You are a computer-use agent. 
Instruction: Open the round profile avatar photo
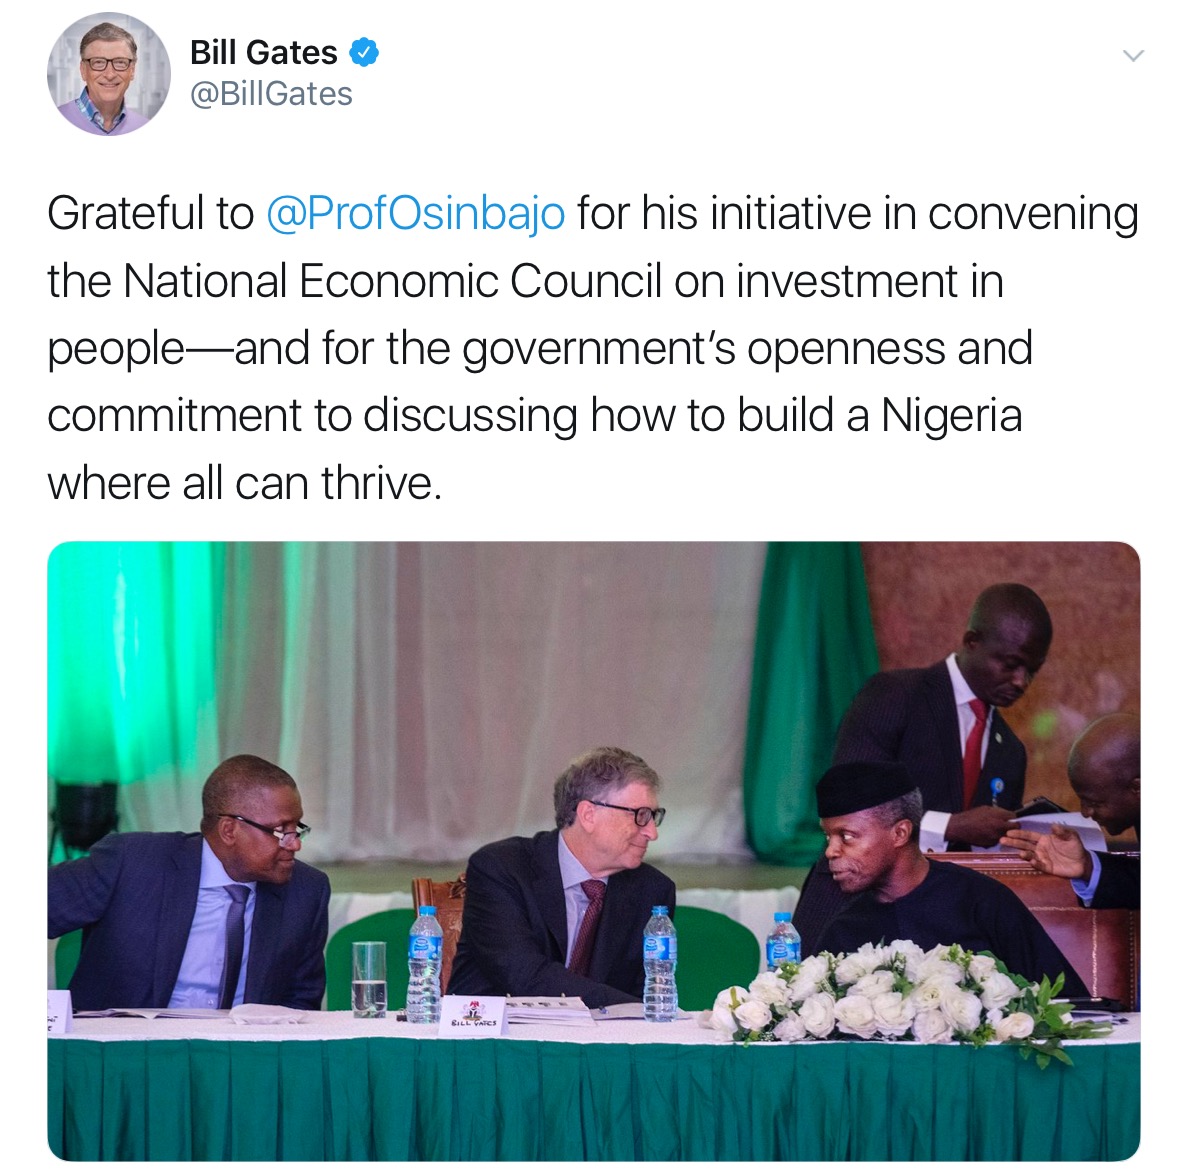point(109,75)
